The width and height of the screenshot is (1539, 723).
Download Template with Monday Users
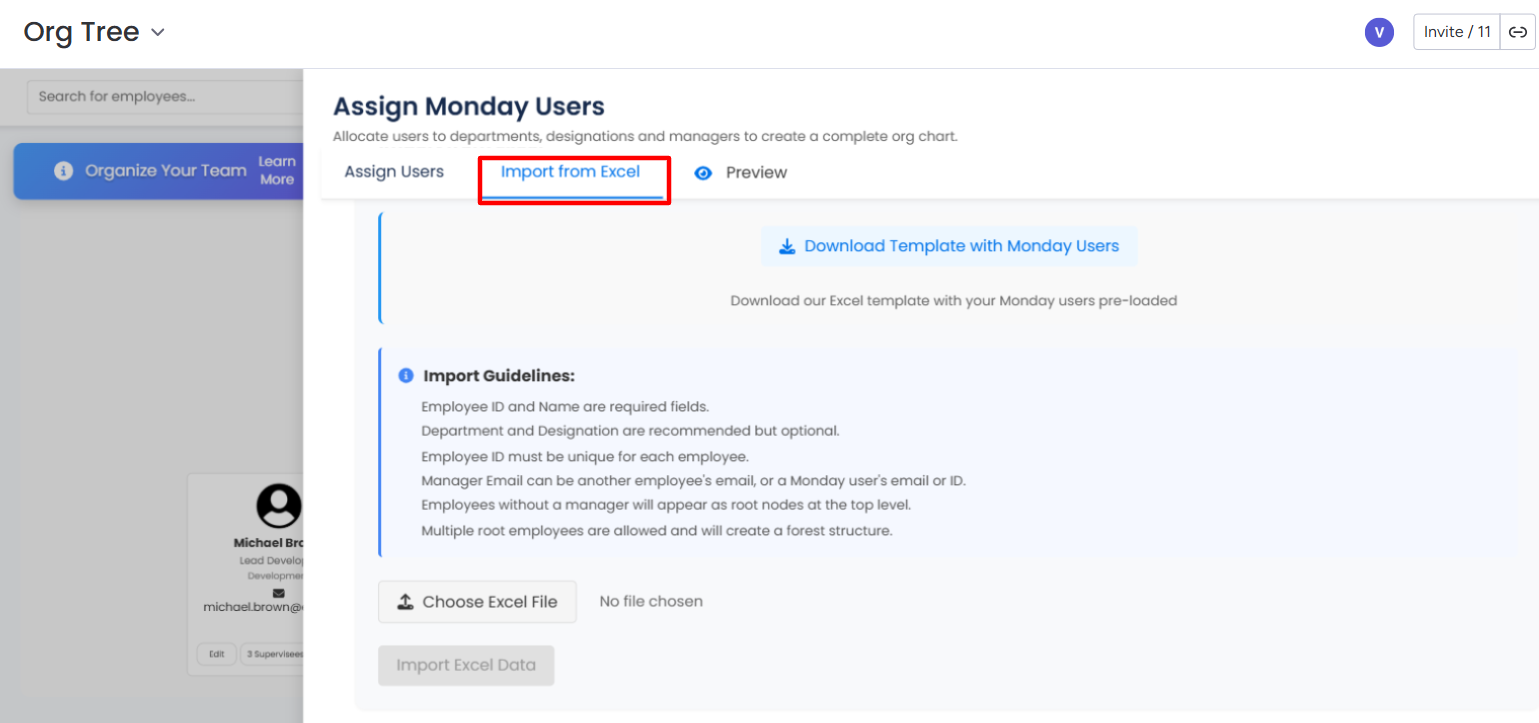tap(949, 246)
